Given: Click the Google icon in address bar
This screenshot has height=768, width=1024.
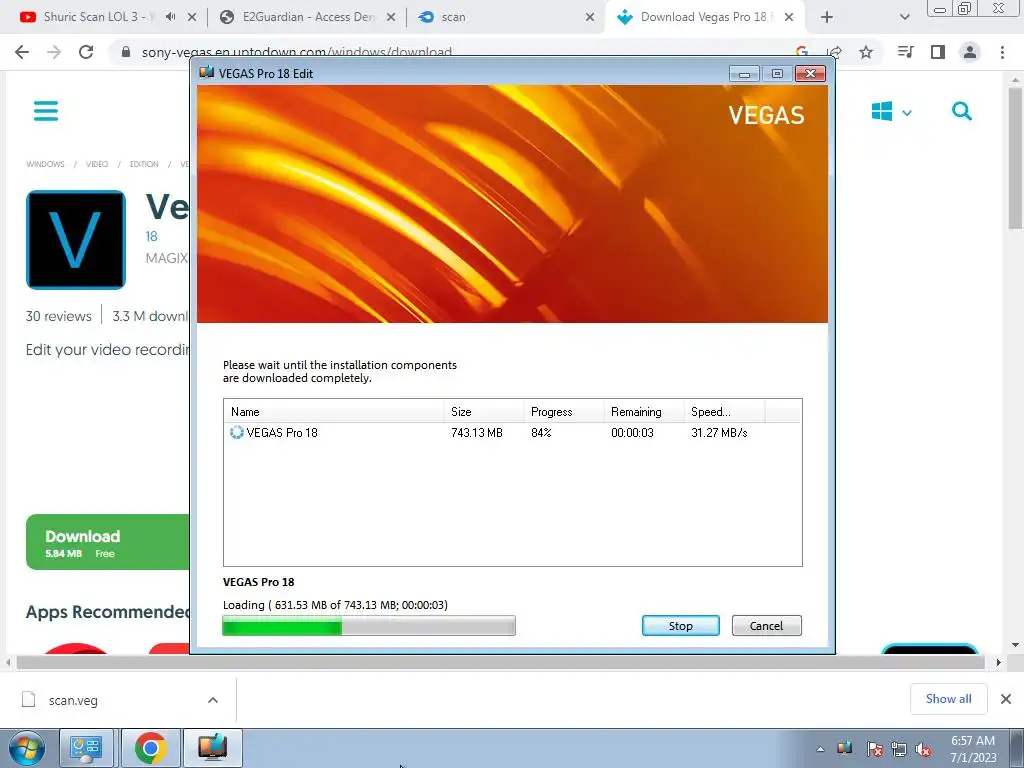Looking at the screenshot, I should click(x=802, y=52).
